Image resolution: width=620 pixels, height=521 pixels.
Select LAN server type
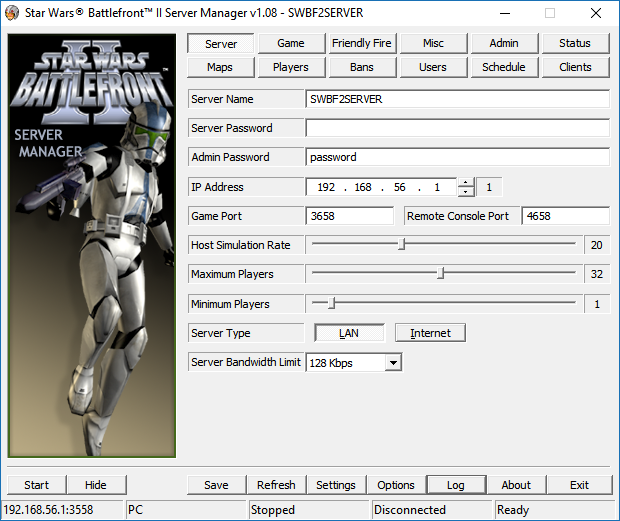click(x=349, y=333)
